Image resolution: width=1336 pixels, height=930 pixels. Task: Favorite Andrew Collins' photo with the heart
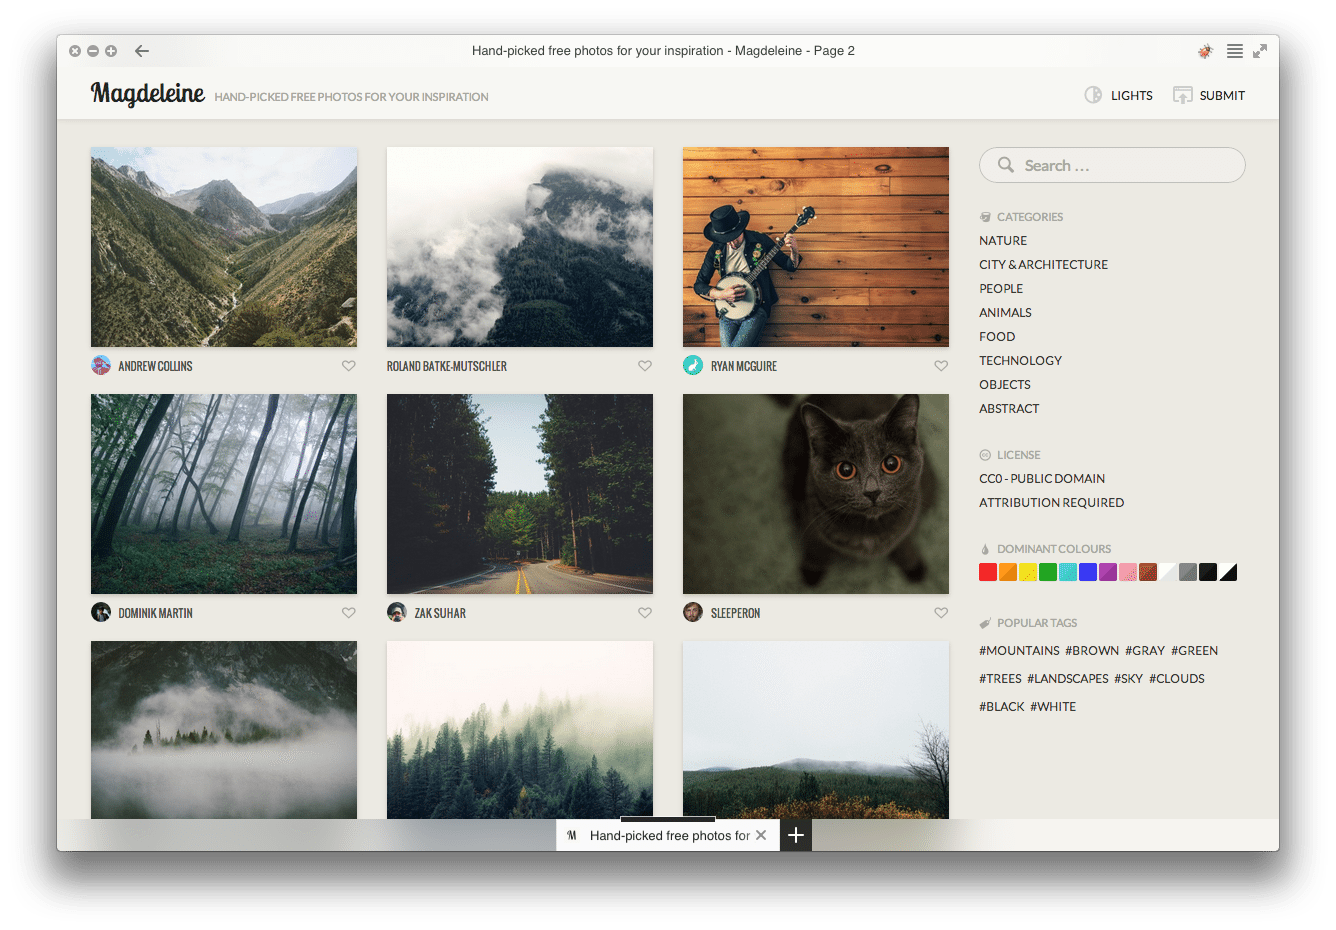click(x=349, y=366)
